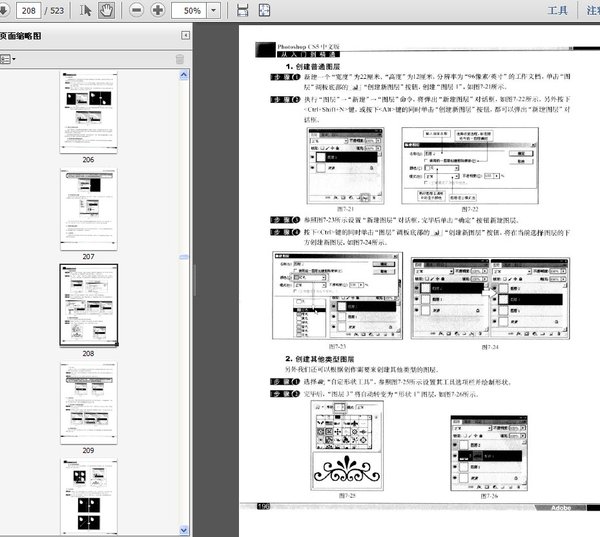Screen dimensions: 600x537
Task: Click the Adobe label in page footer
Action: pyautogui.click(x=561, y=508)
